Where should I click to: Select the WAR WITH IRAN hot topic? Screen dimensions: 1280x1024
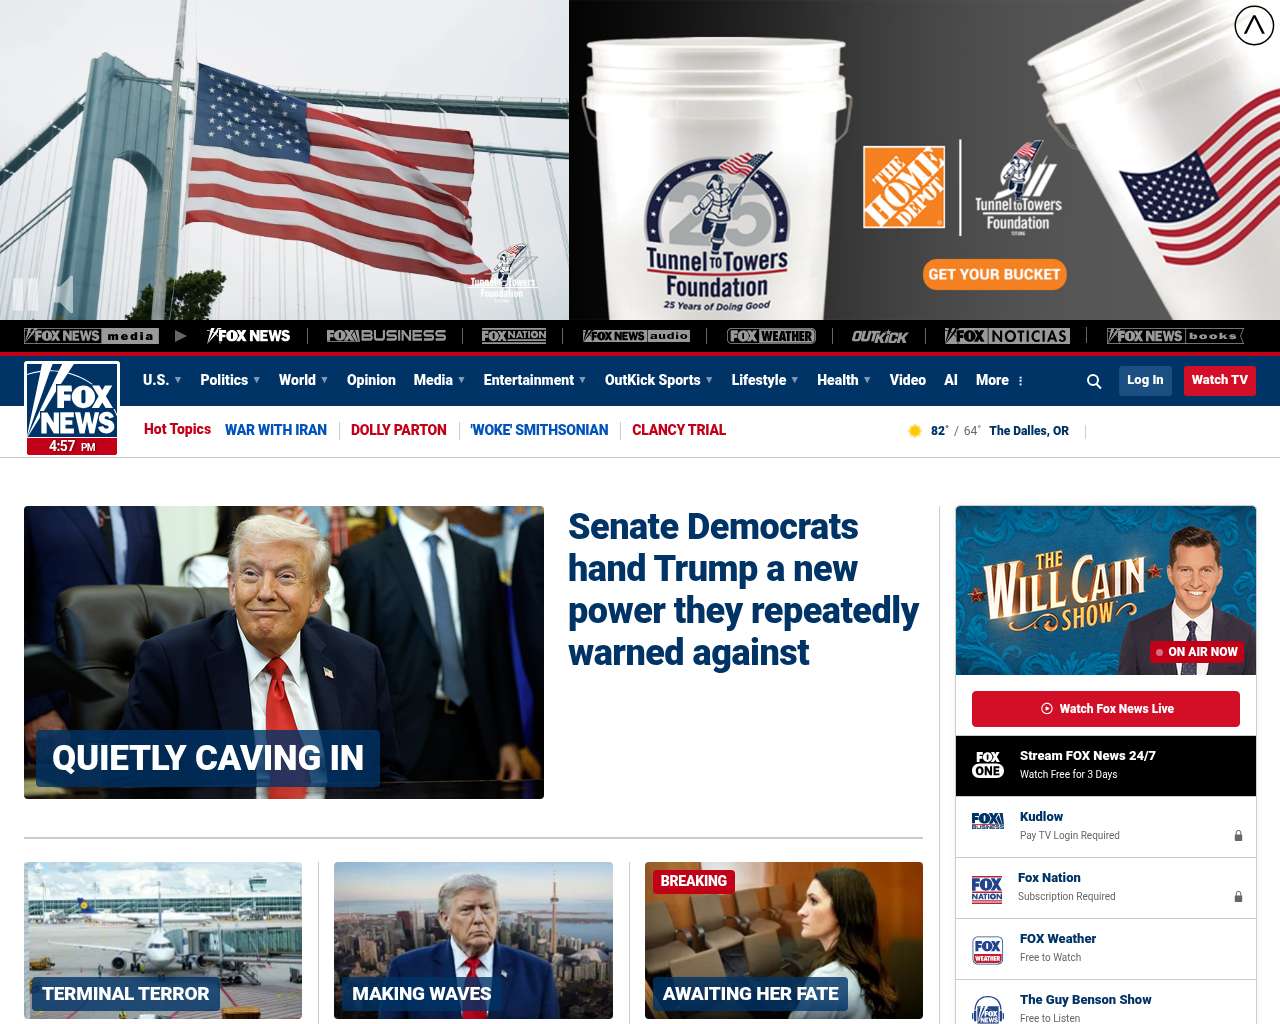tap(276, 430)
